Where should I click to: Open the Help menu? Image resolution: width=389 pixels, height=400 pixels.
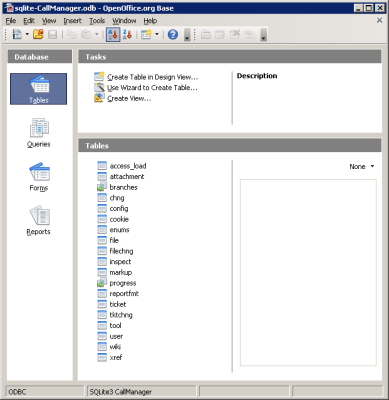(150, 21)
